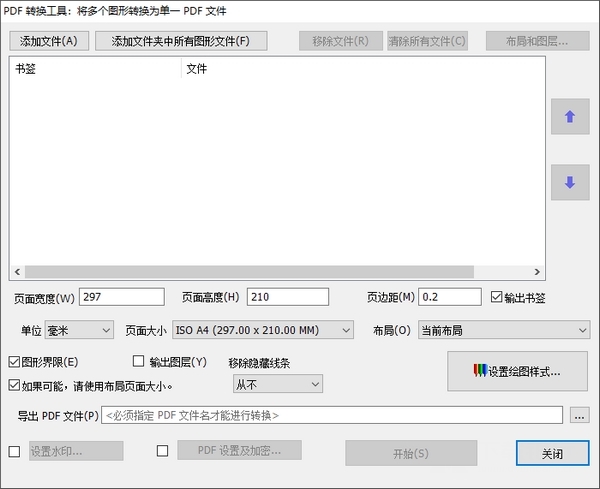Click the 添加文件(A) button
This screenshot has height=489, width=600.
coord(49,41)
